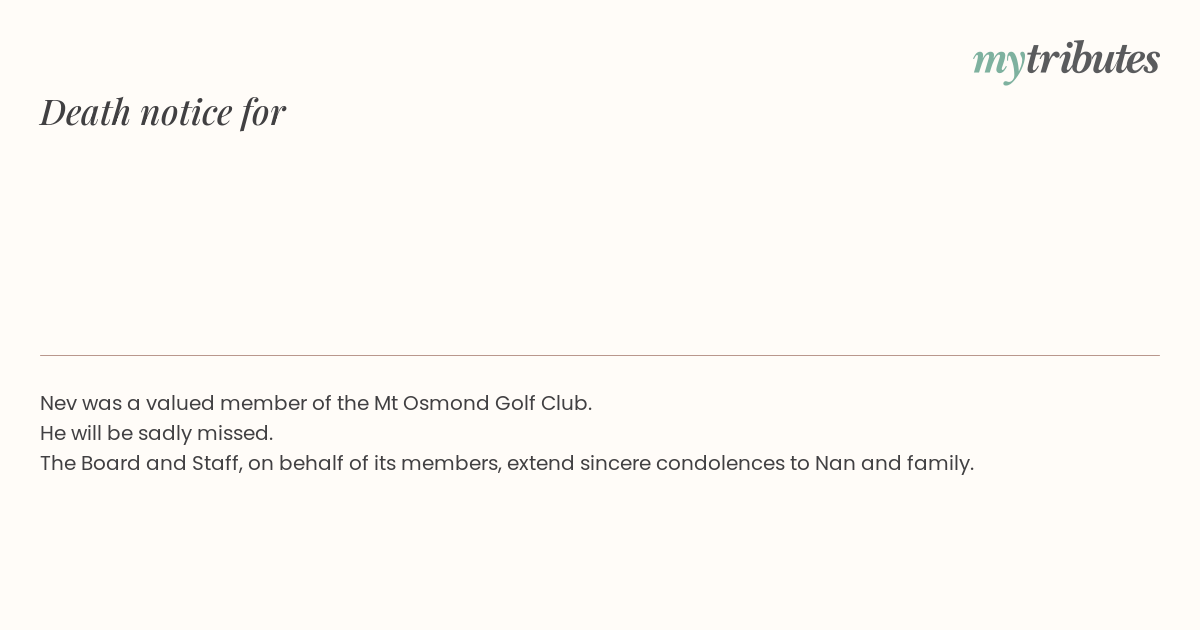This screenshot has height=630, width=1200.
Task: Click the mytributes logo
Action: point(1066,60)
